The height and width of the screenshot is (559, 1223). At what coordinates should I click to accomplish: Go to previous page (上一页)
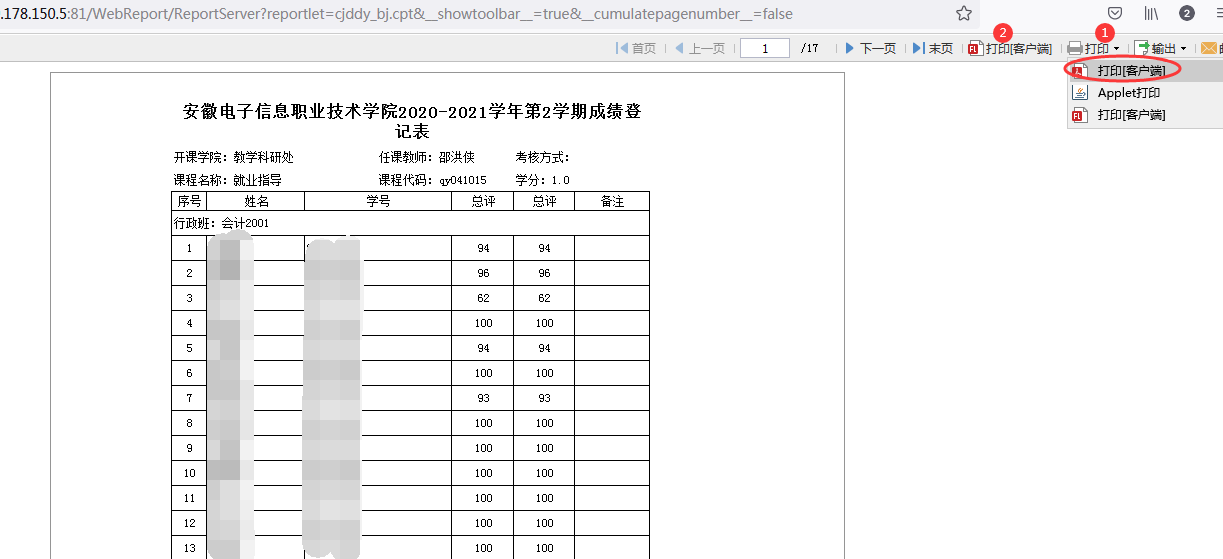point(699,48)
